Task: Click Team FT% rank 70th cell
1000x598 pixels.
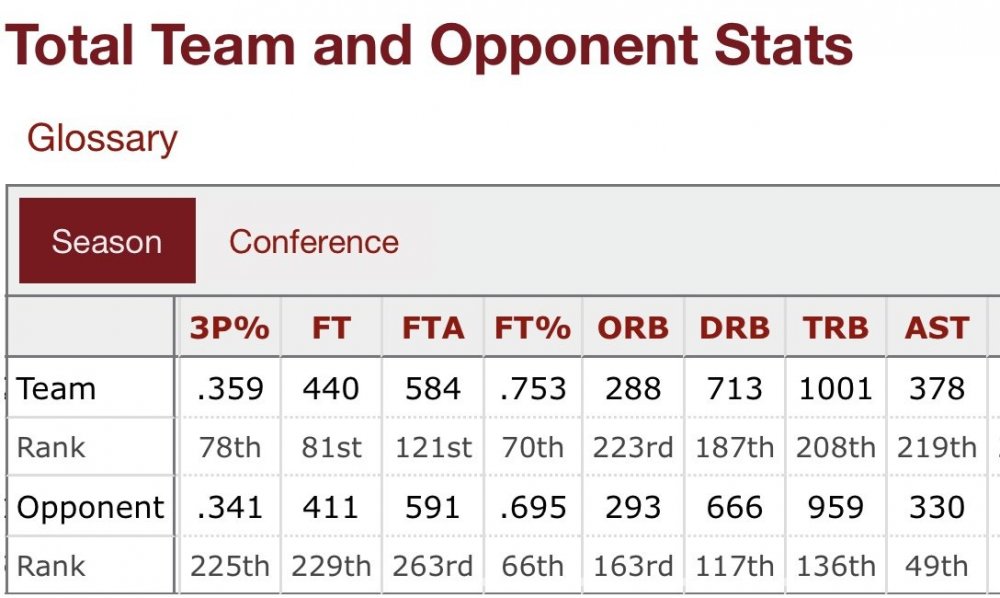Action: click(x=533, y=448)
